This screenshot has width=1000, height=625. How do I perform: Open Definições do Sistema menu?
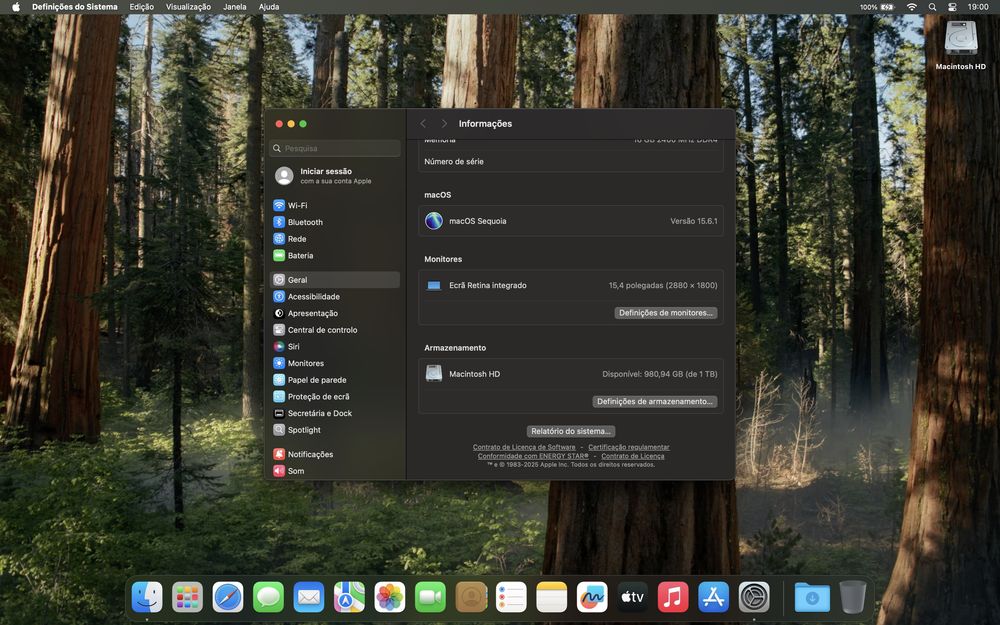pos(75,7)
